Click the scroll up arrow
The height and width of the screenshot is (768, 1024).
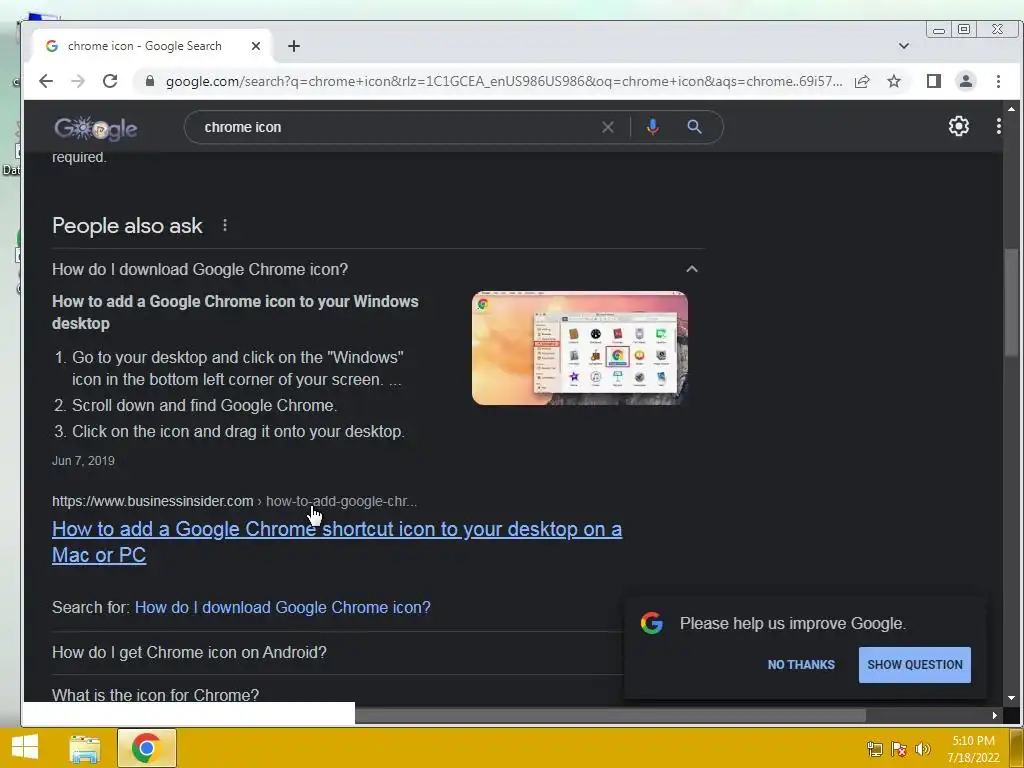[x=1011, y=108]
